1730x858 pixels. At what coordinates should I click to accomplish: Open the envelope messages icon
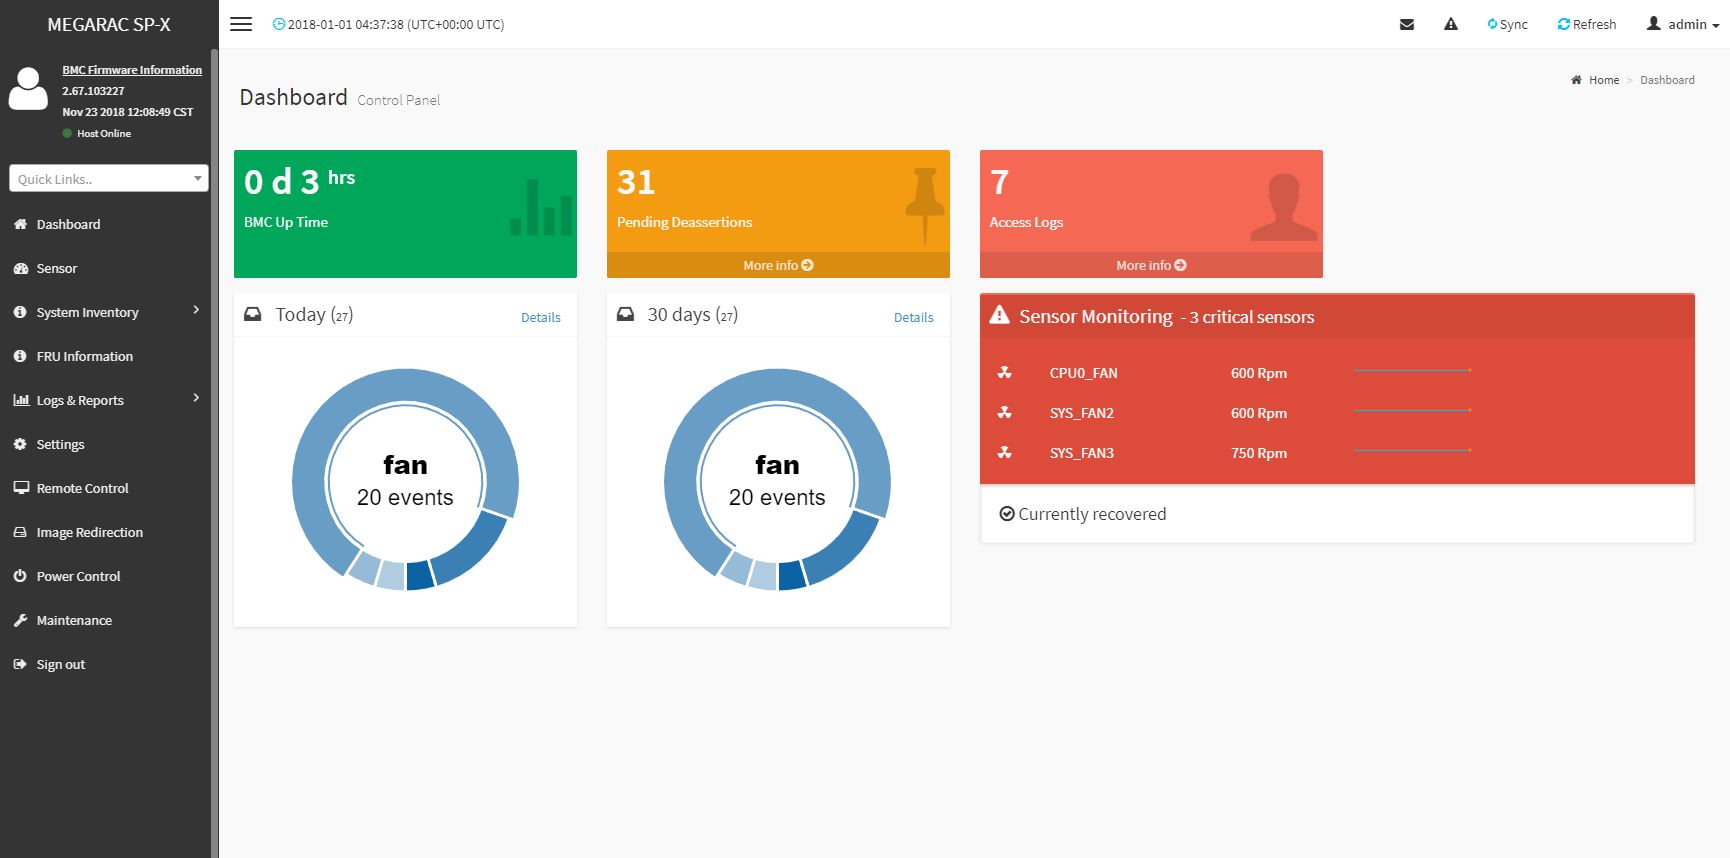[x=1406, y=24]
